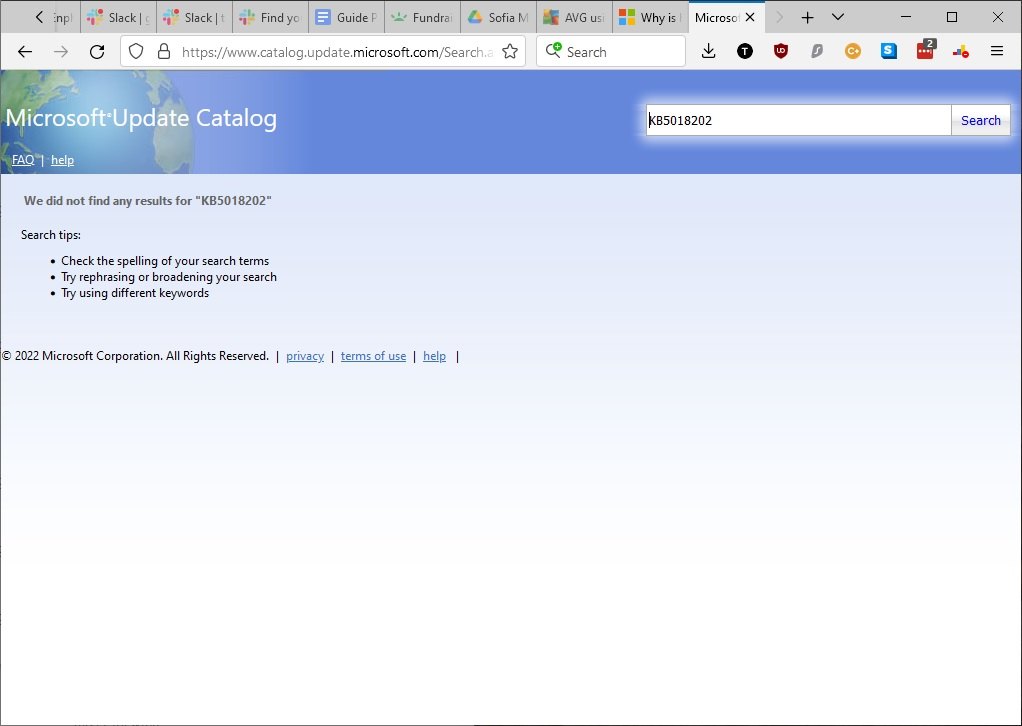Viewport: 1022px width, 726px height.
Task: Open the FAQ link
Action: tap(23, 160)
